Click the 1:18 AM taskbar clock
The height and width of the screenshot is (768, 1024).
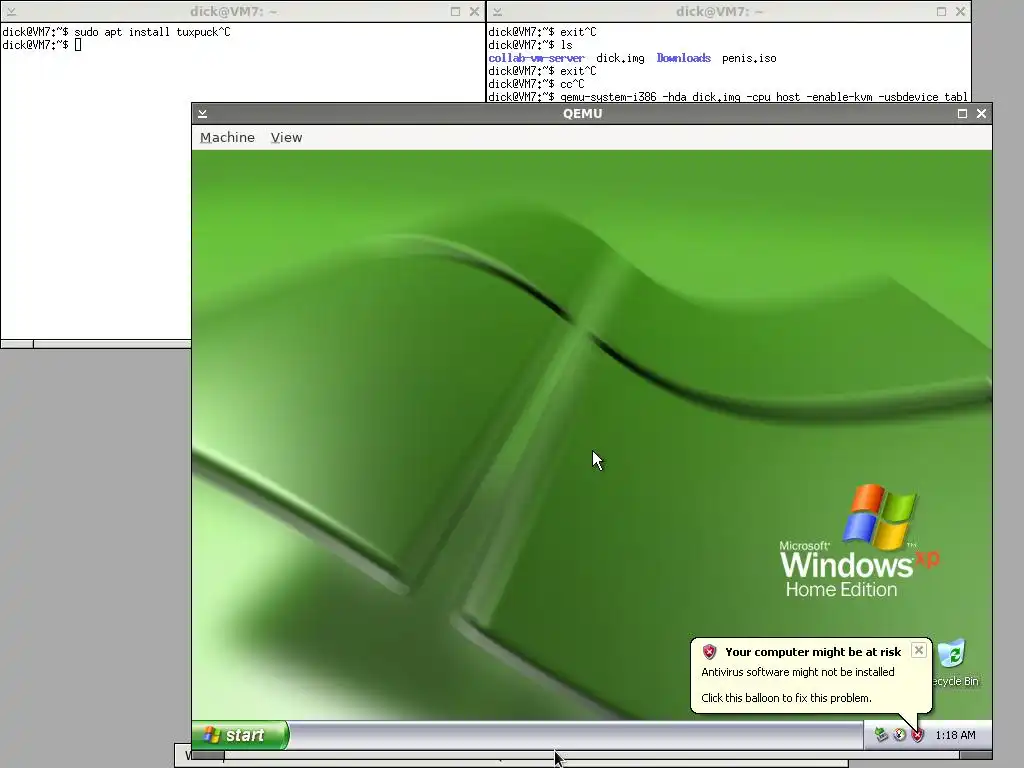[955, 735]
